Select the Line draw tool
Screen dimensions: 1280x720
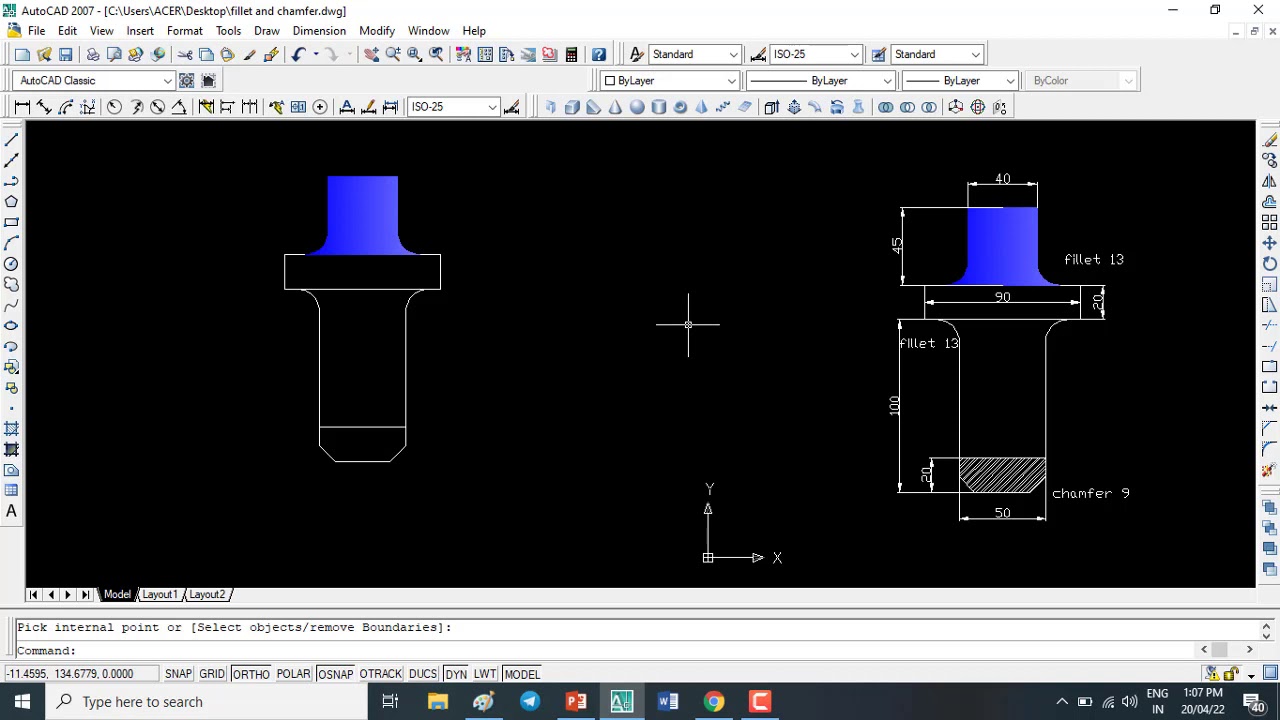pyautogui.click(x=11, y=139)
